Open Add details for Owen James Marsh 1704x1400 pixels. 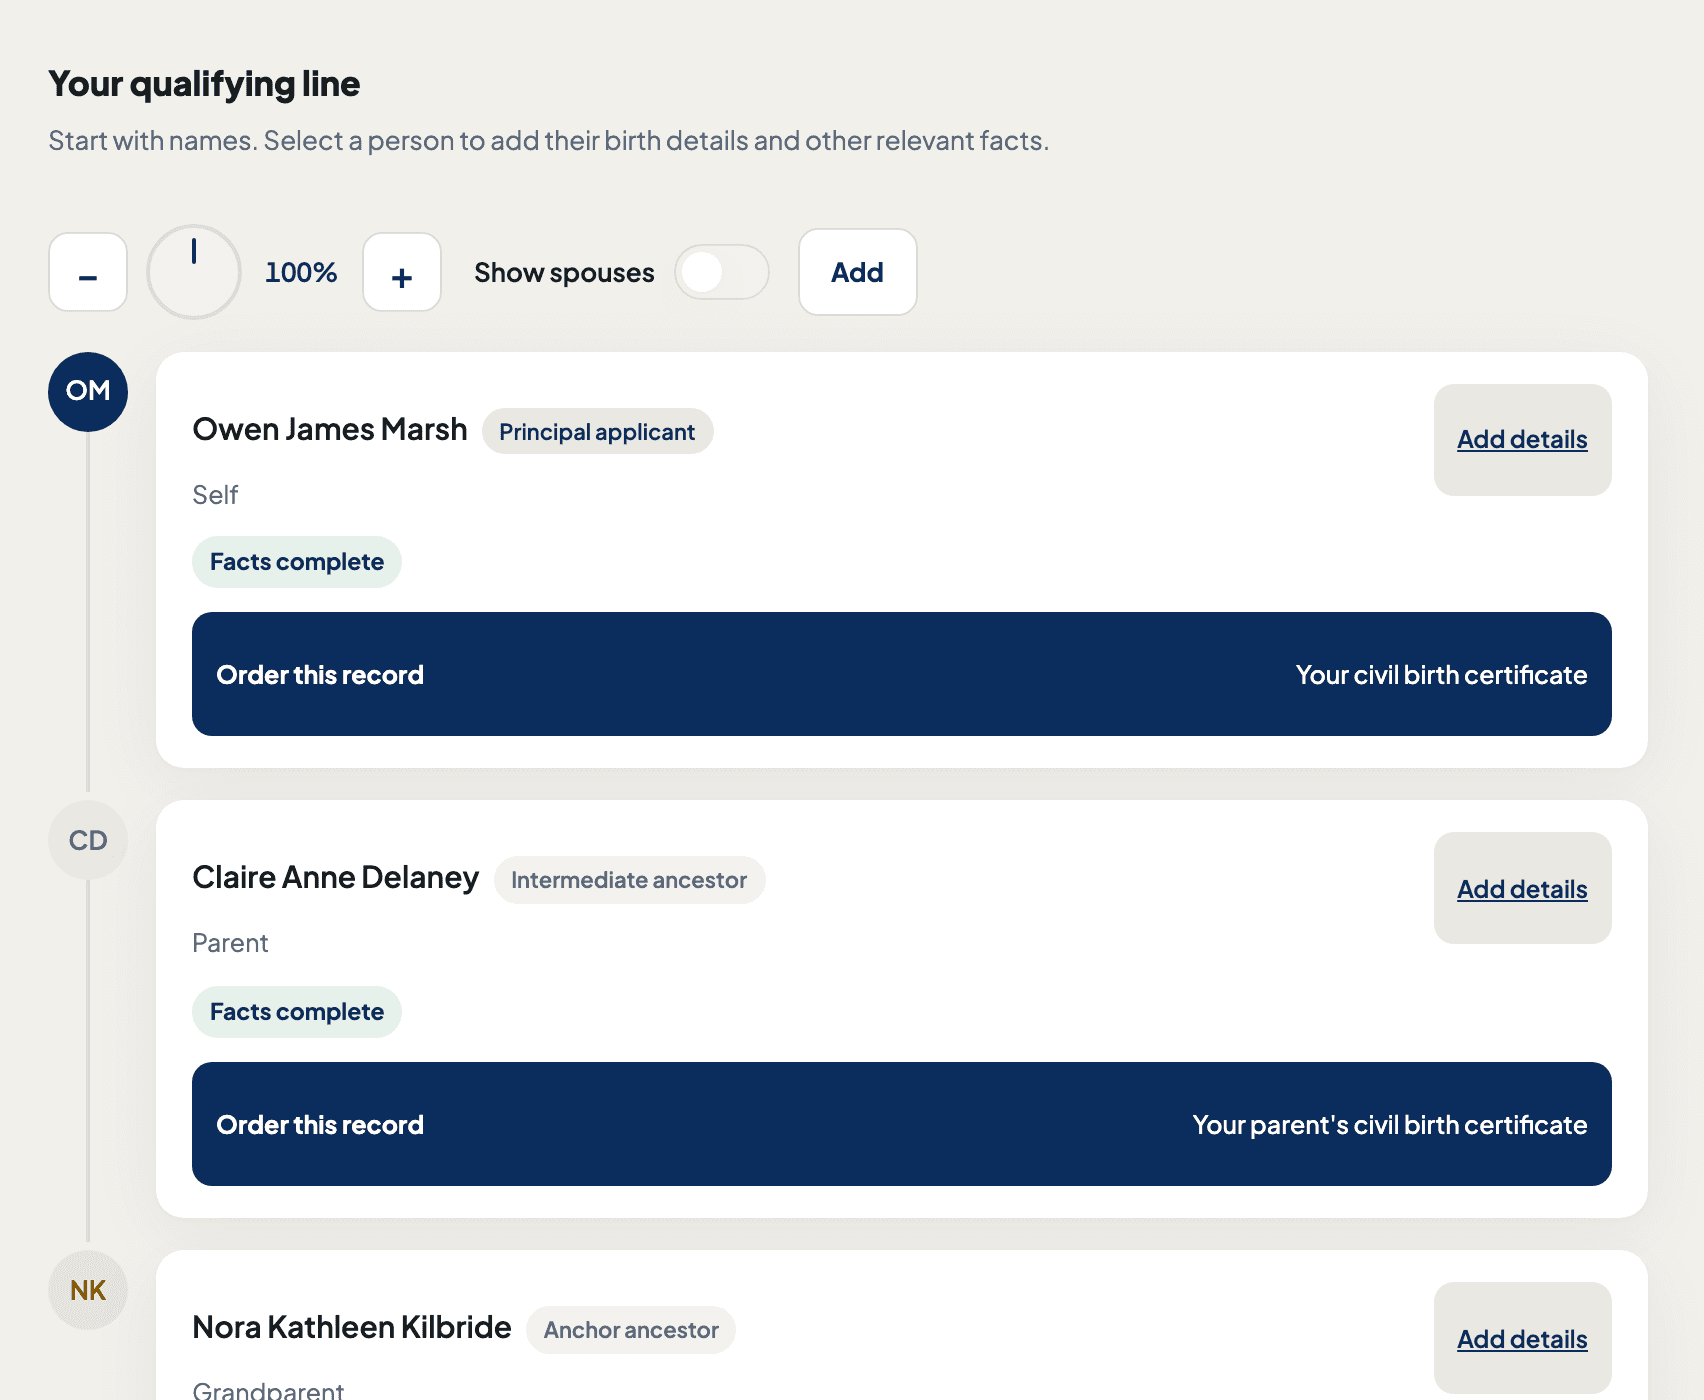click(1522, 440)
